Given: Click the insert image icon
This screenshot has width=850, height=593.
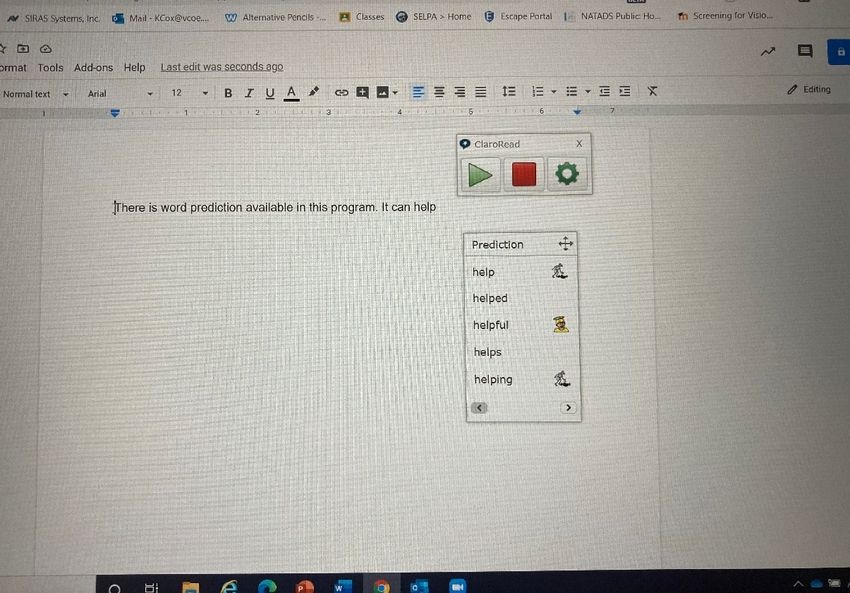Looking at the screenshot, I should (383, 92).
